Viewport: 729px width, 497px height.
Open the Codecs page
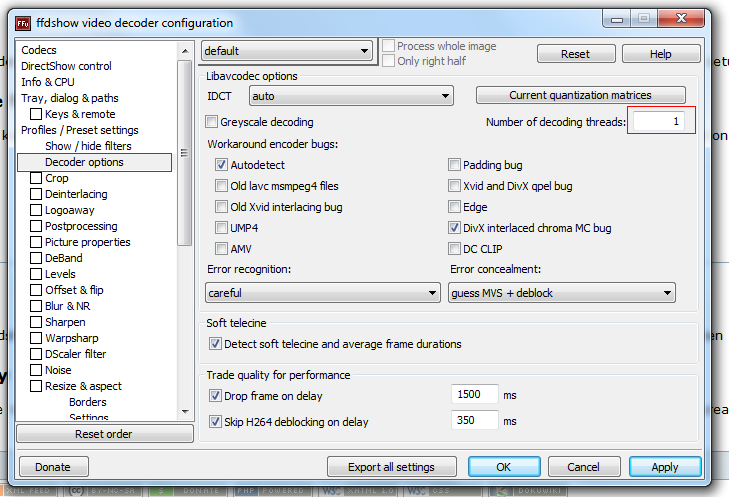click(39, 50)
